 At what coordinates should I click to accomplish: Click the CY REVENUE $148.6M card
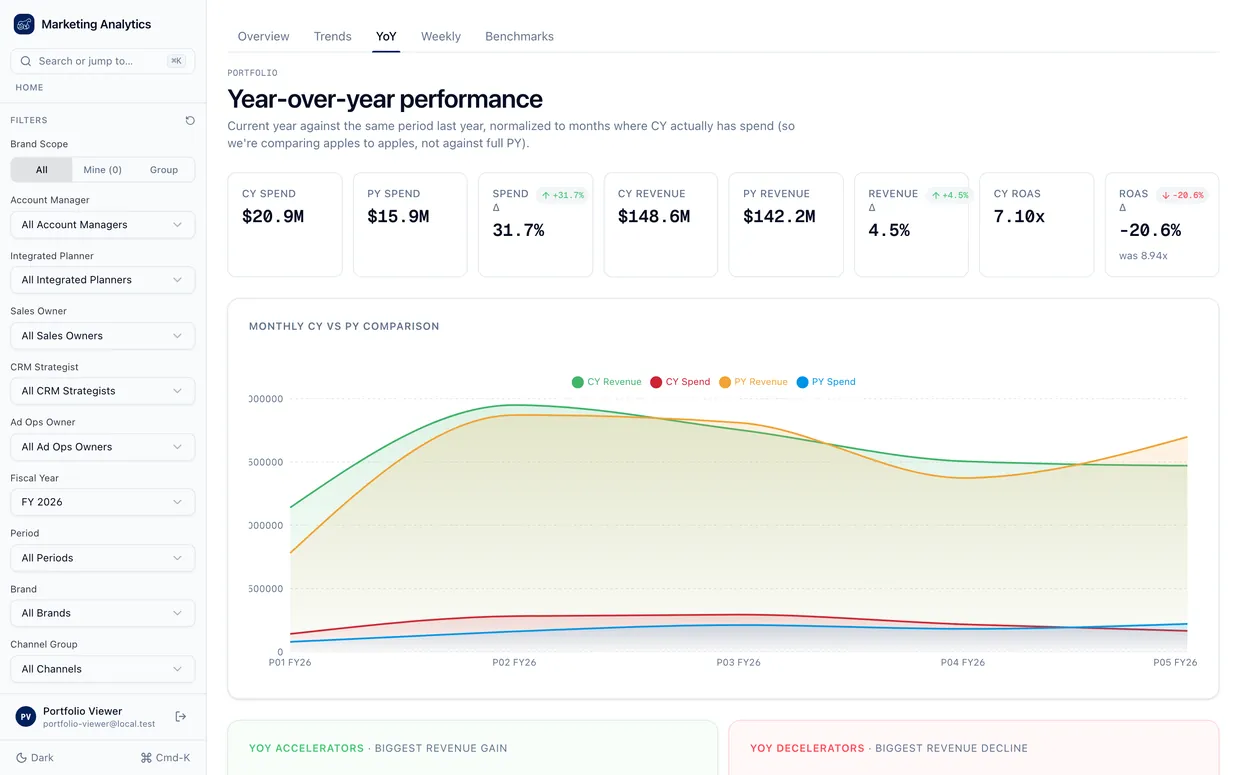(660, 225)
